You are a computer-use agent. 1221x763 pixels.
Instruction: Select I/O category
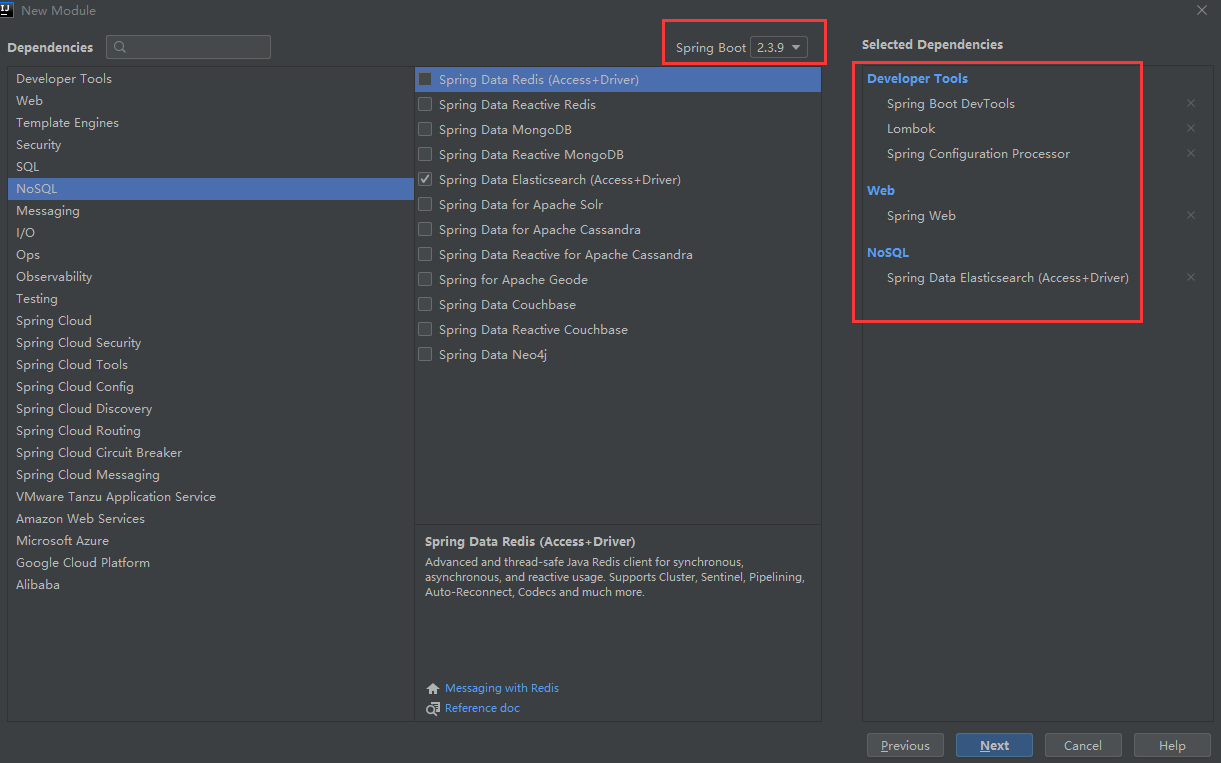tap(211, 232)
